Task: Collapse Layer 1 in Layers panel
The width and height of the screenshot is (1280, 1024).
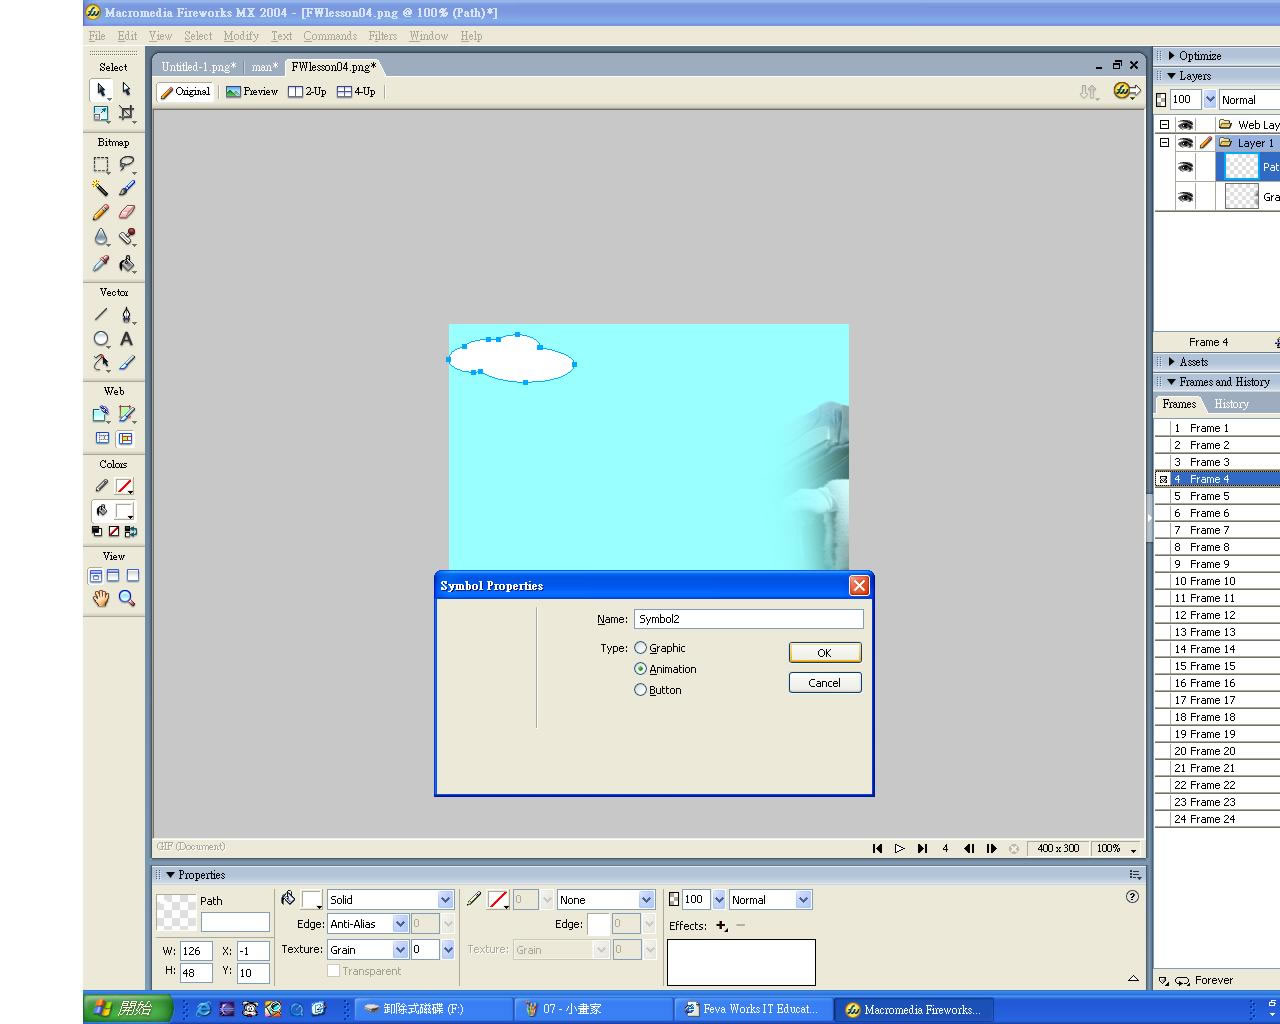Action: (x=1164, y=143)
